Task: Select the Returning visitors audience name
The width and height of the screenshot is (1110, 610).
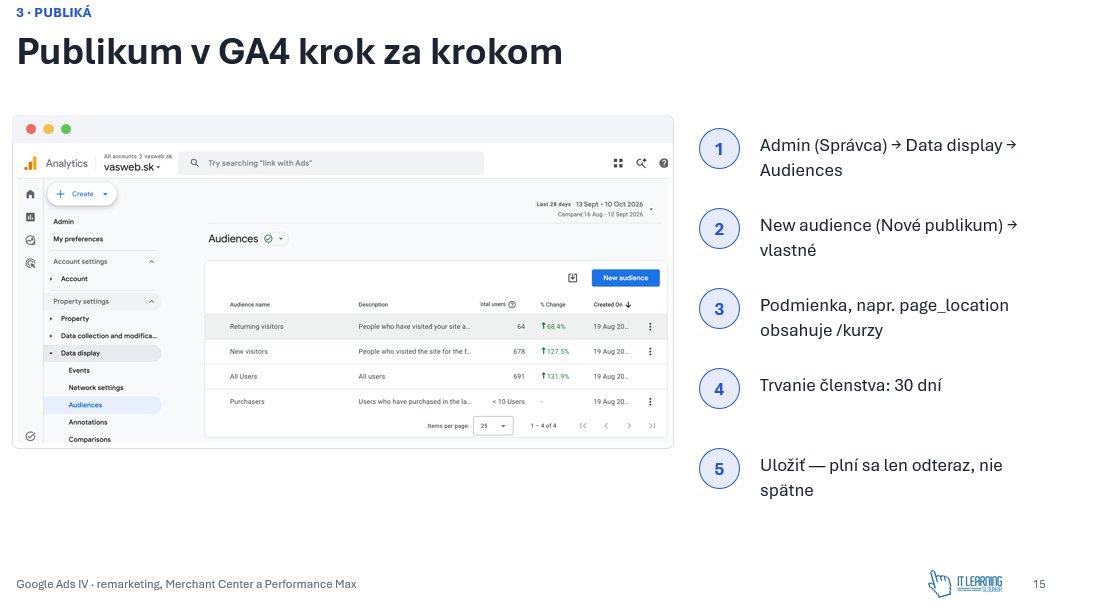Action: click(x=256, y=327)
